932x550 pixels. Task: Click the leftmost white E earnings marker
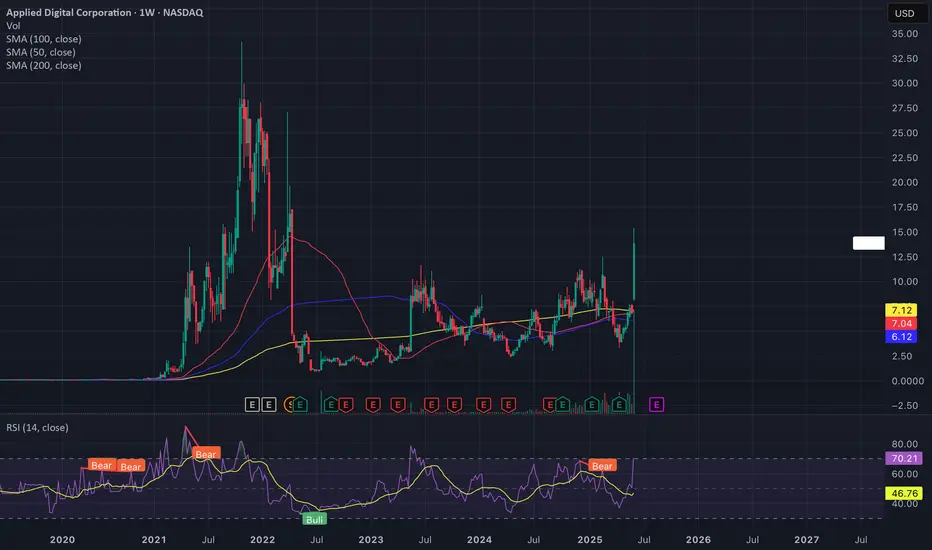point(252,405)
